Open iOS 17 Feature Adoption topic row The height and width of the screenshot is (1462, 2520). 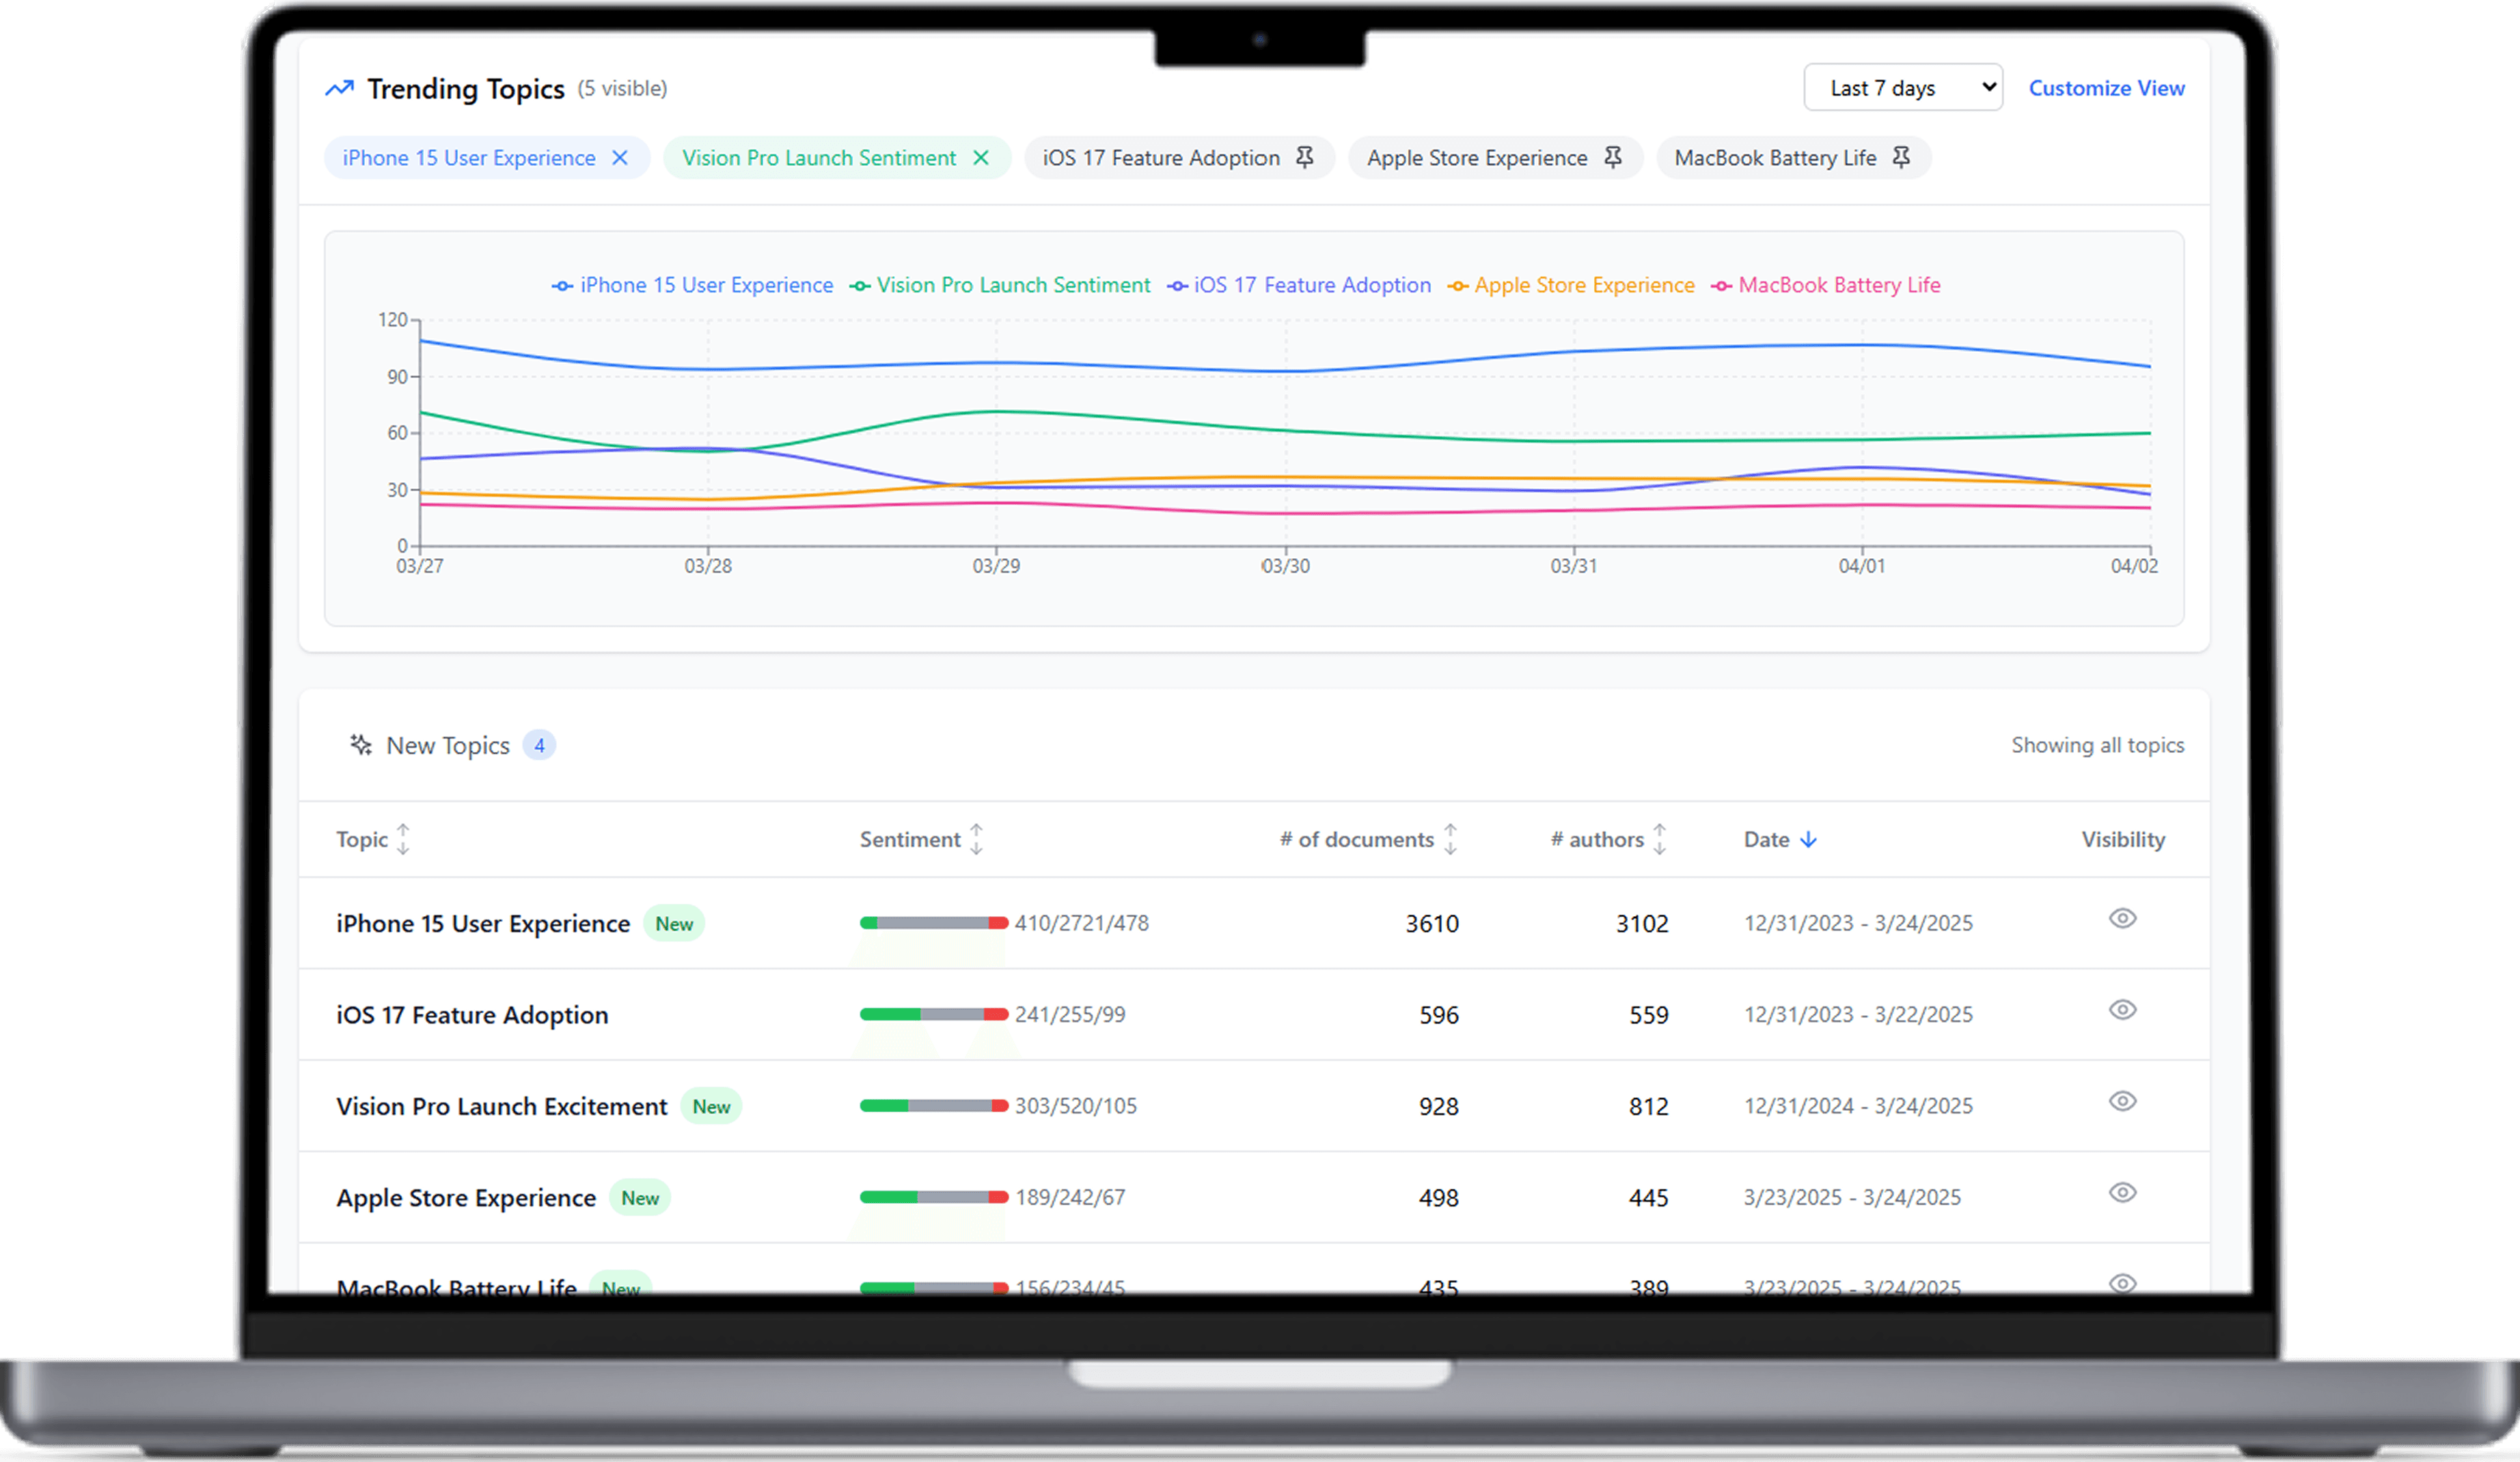click(x=1254, y=1015)
